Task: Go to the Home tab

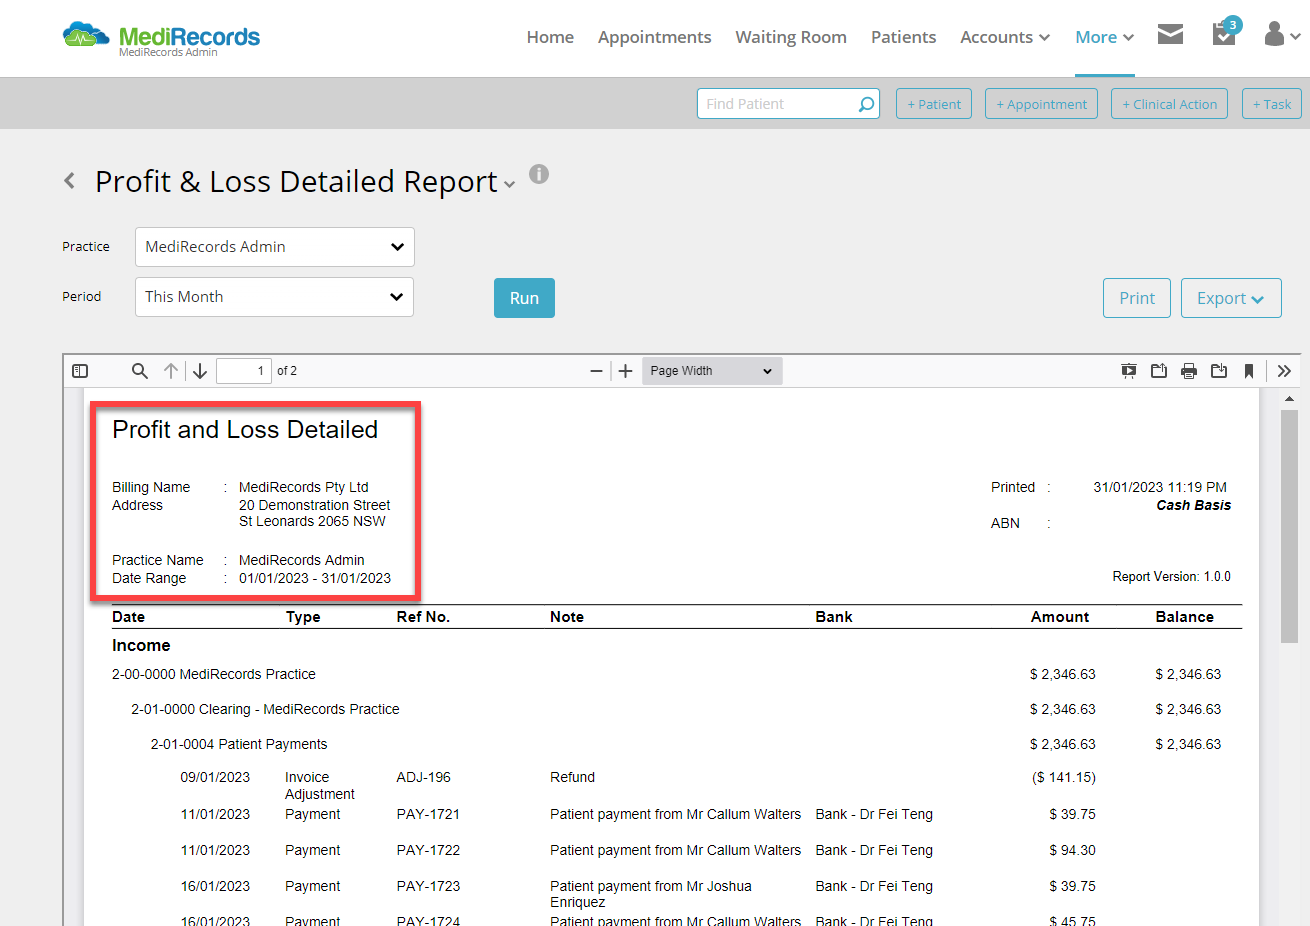Action: [550, 37]
